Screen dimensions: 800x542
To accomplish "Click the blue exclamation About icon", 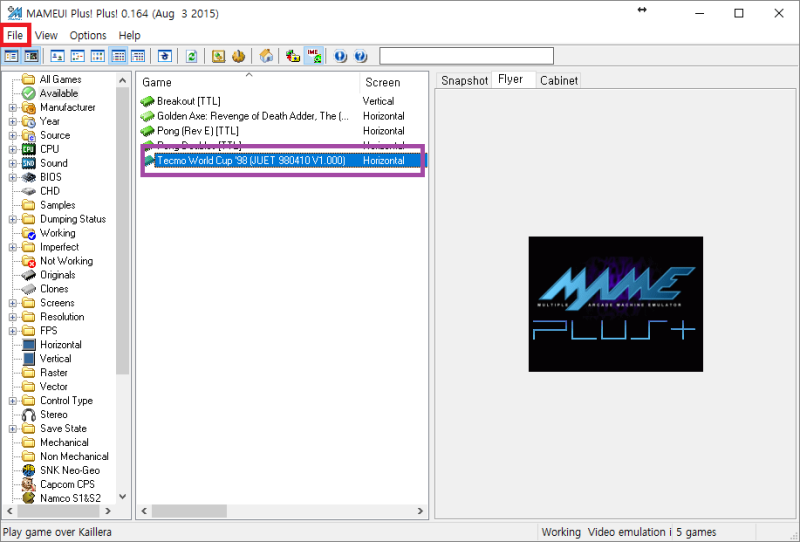I will click(x=340, y=56).
